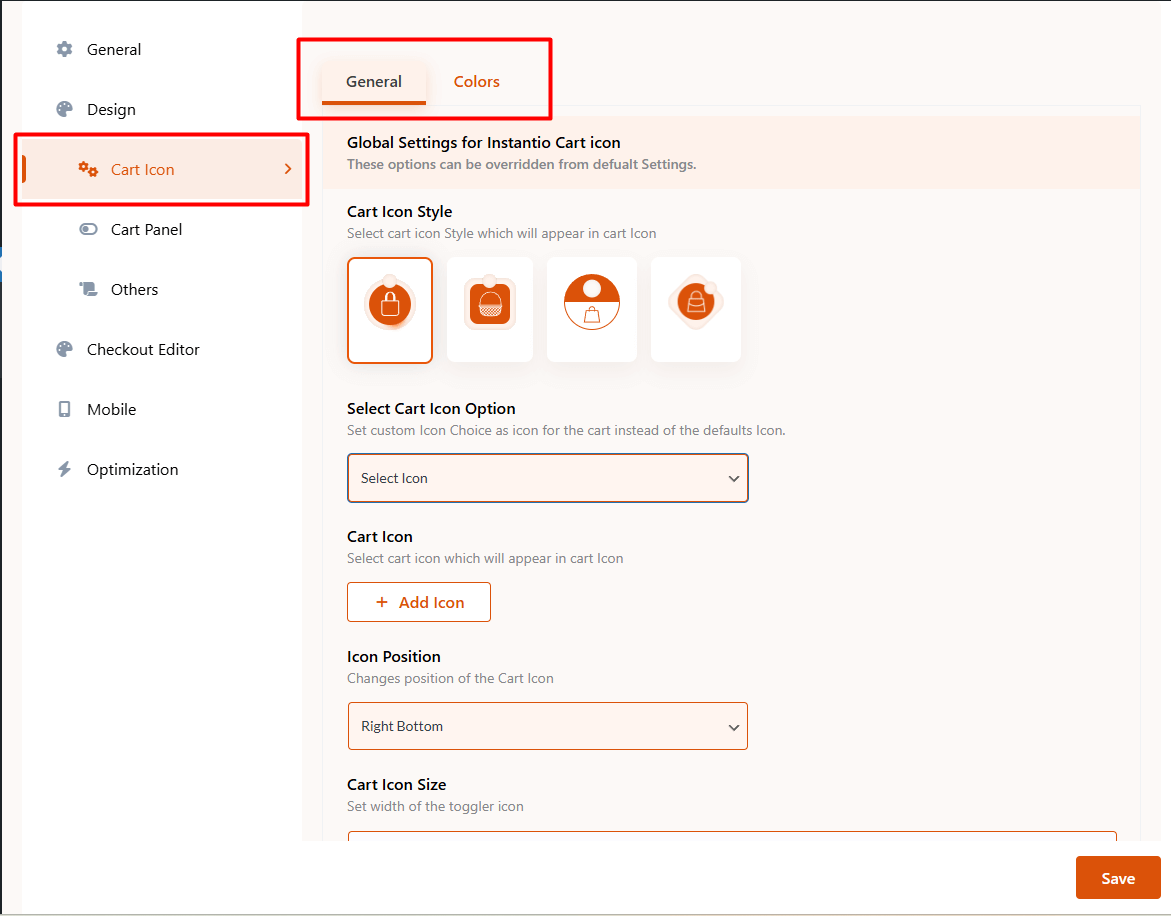Switch to the Colors tab
Viewport: 1171px width, 916px height.
coord(476,82)
